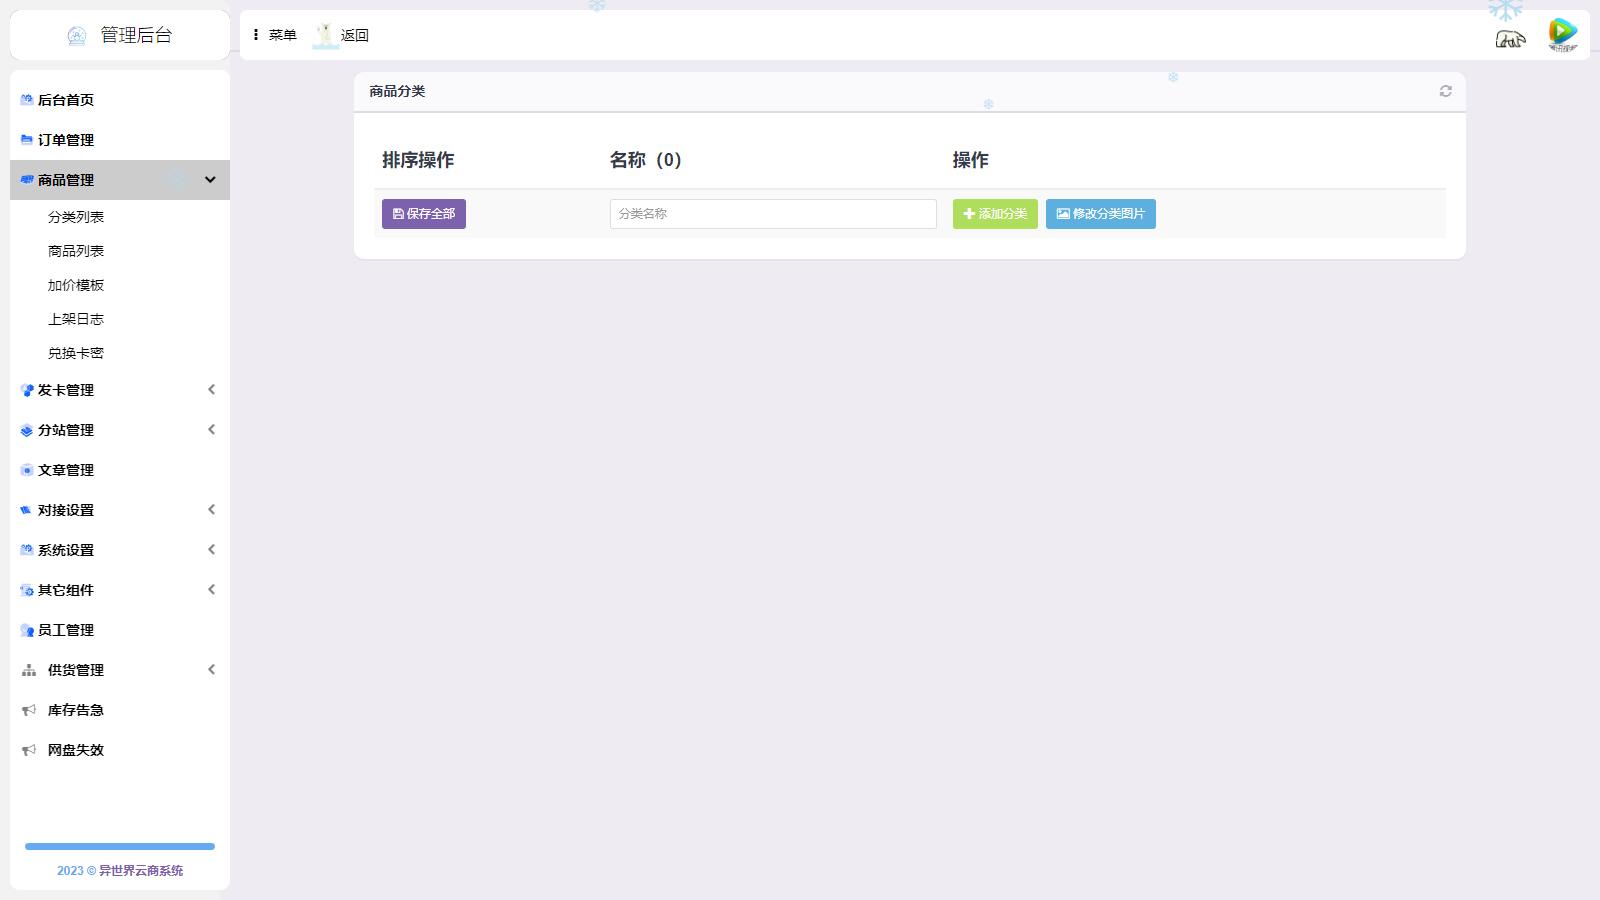Click the 名称（0） column header
Viewport: 1600px width, 900px height.
coord(646,160)
